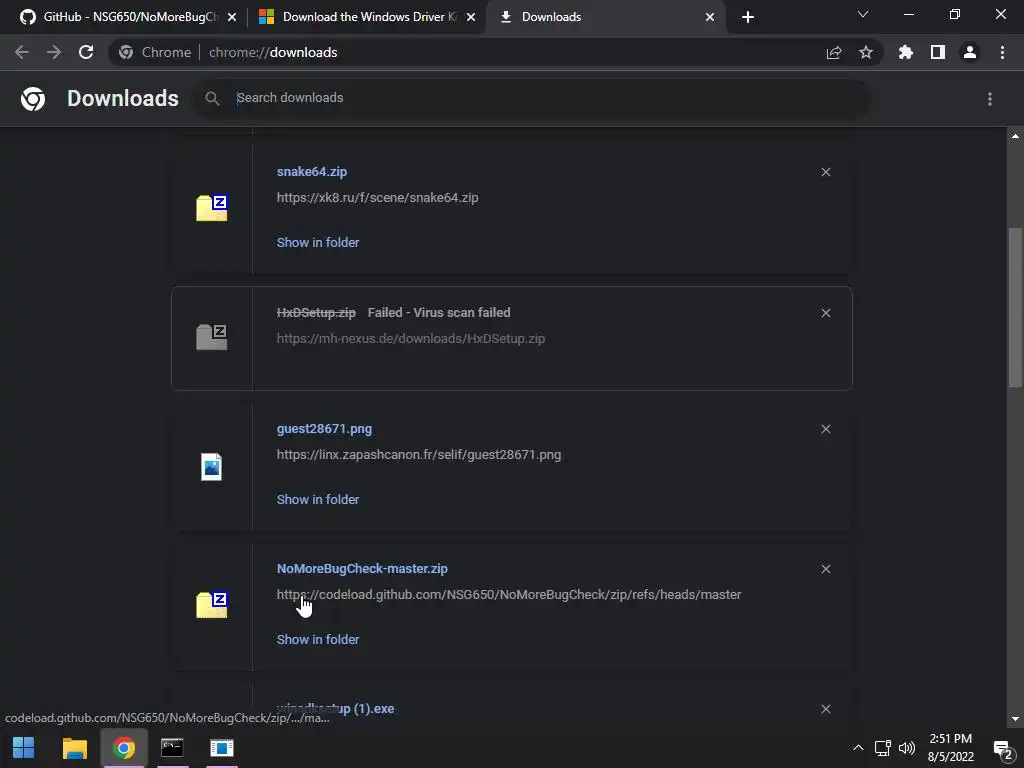
Task: Open the snake64.zip file link
Action: (x=312, y=172)
